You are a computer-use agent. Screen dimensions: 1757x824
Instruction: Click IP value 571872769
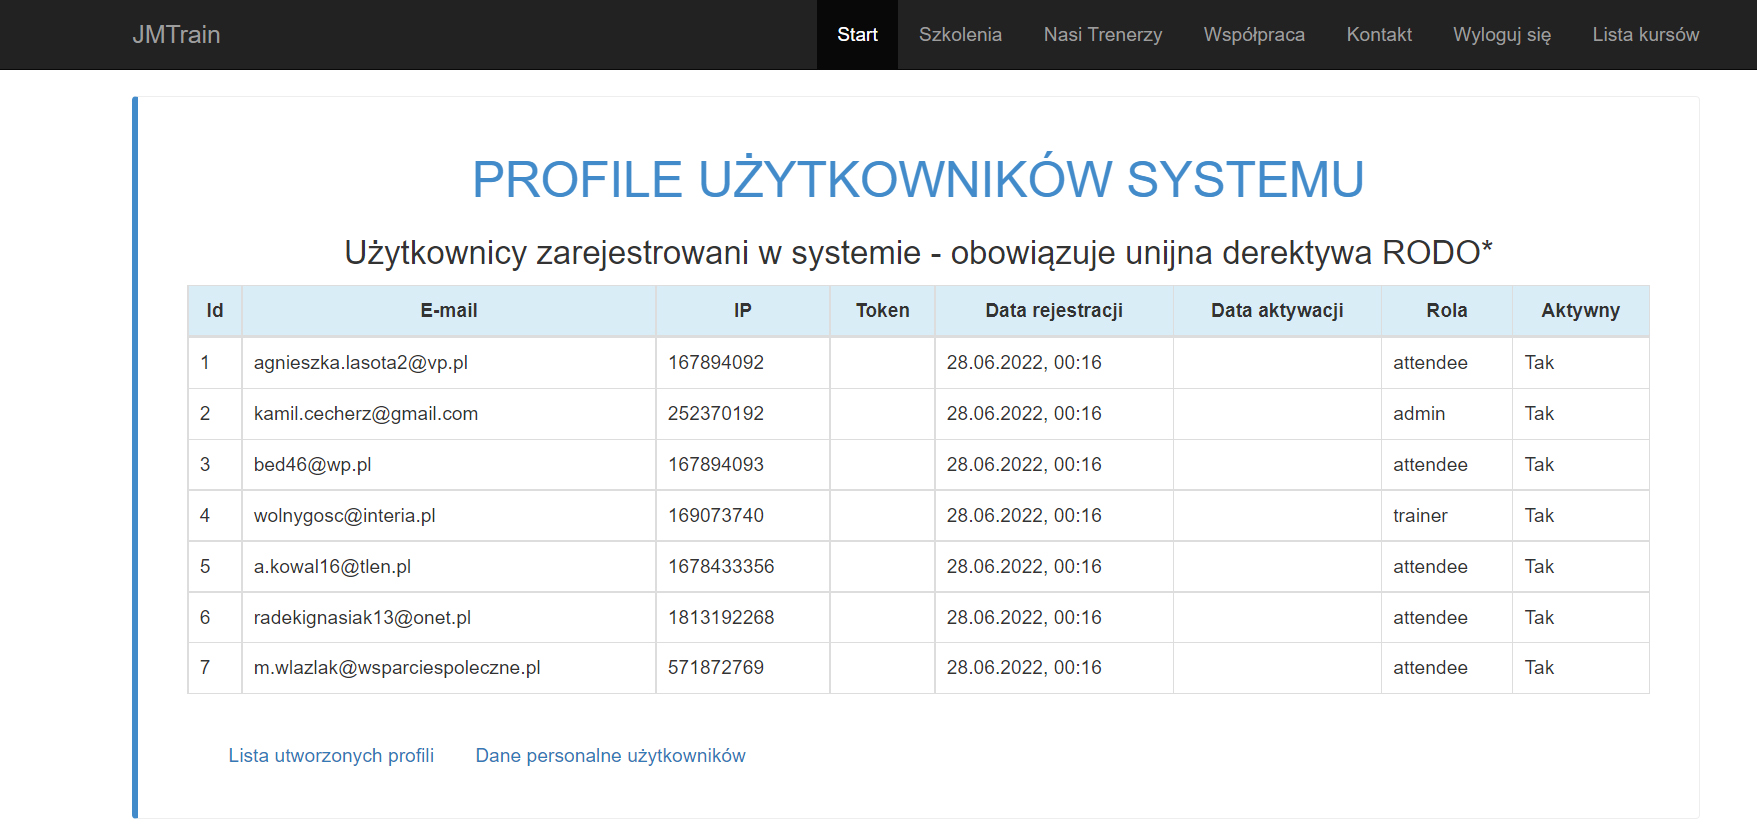point(716,668)
